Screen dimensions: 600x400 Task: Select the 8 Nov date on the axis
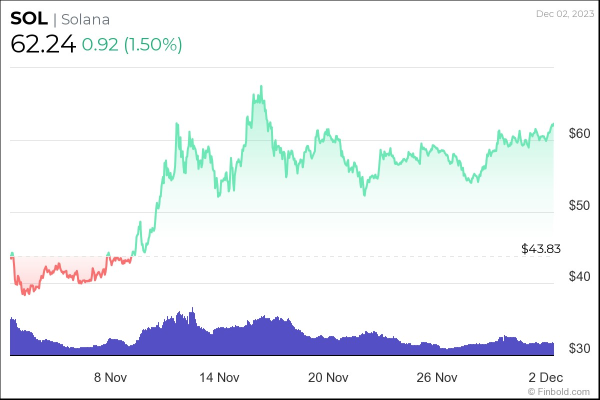tap(110, 378)
